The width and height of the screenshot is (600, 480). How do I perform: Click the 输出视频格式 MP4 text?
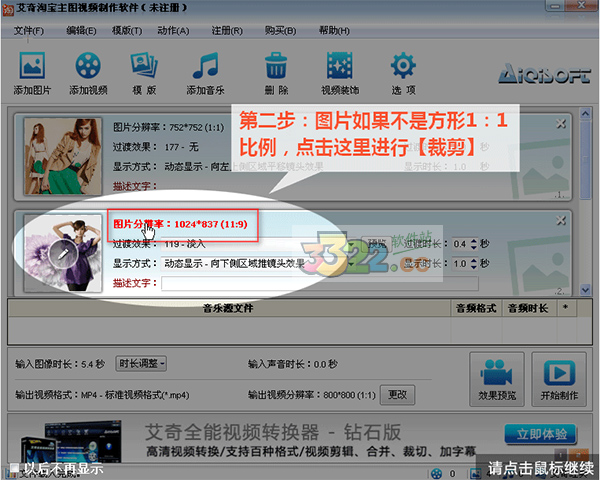pos(102,395)
